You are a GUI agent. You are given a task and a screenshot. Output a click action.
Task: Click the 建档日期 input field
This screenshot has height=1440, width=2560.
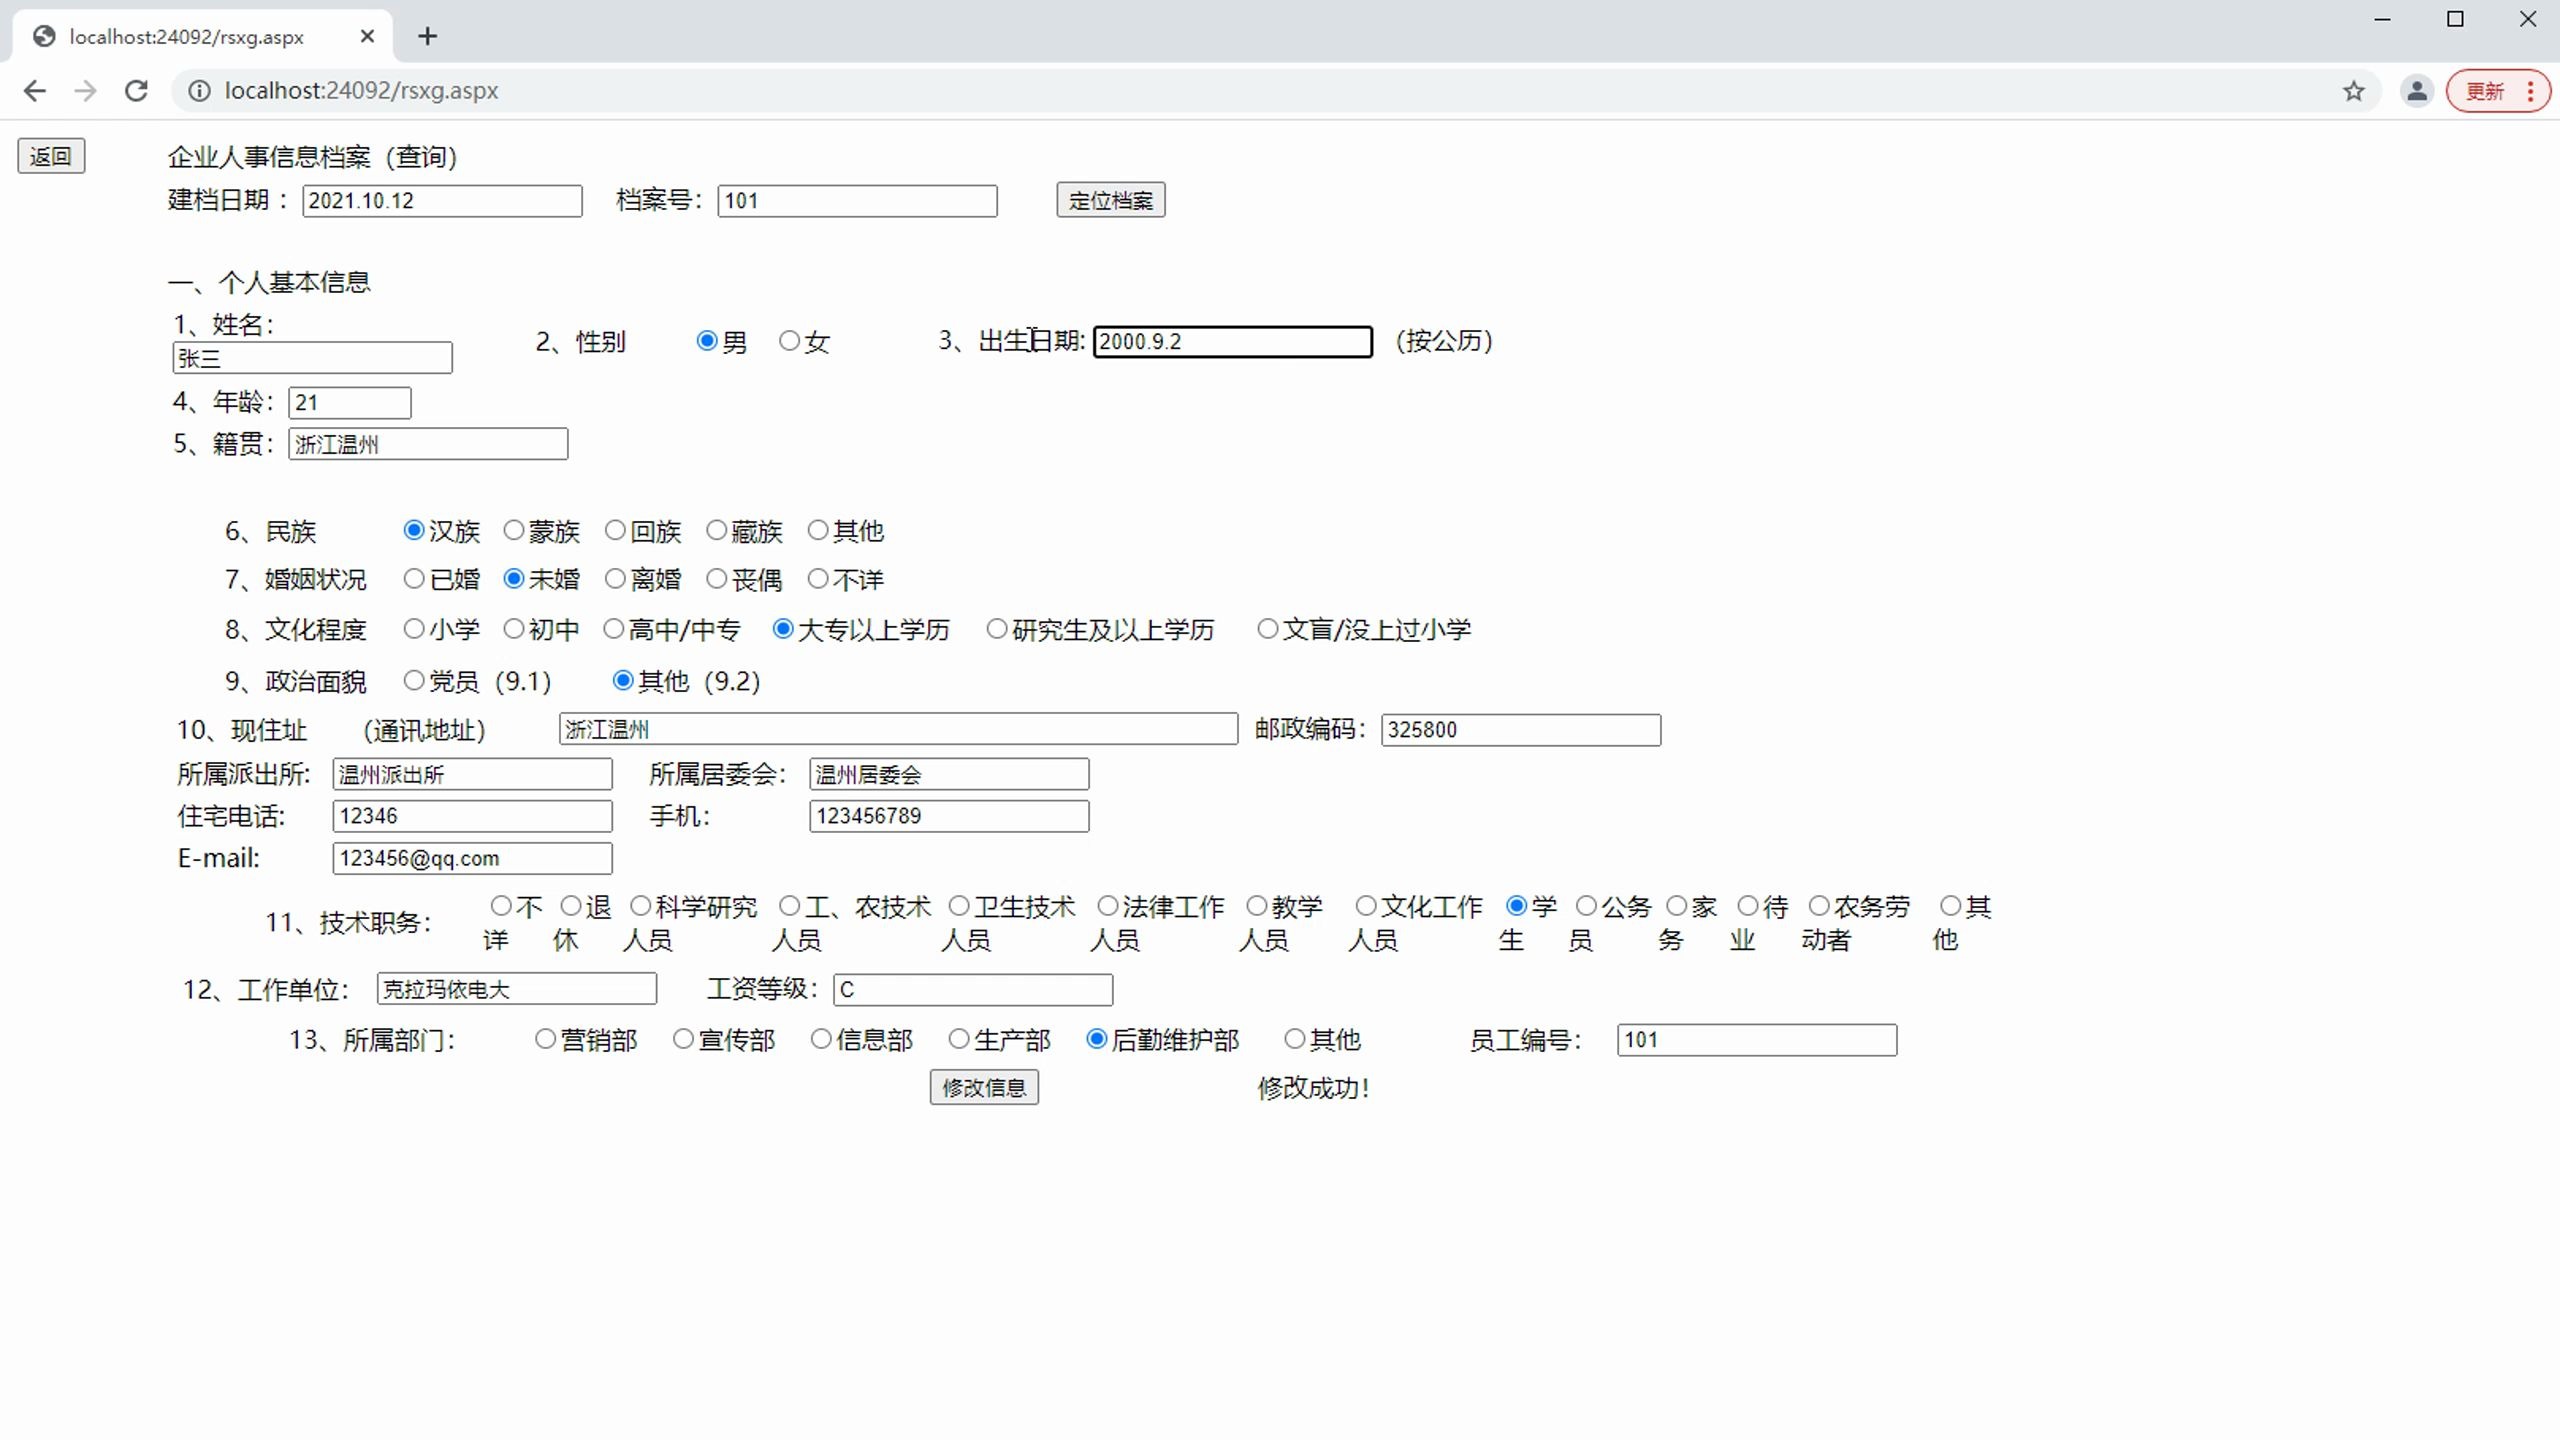pyautogui.click(x=442, y=200)
